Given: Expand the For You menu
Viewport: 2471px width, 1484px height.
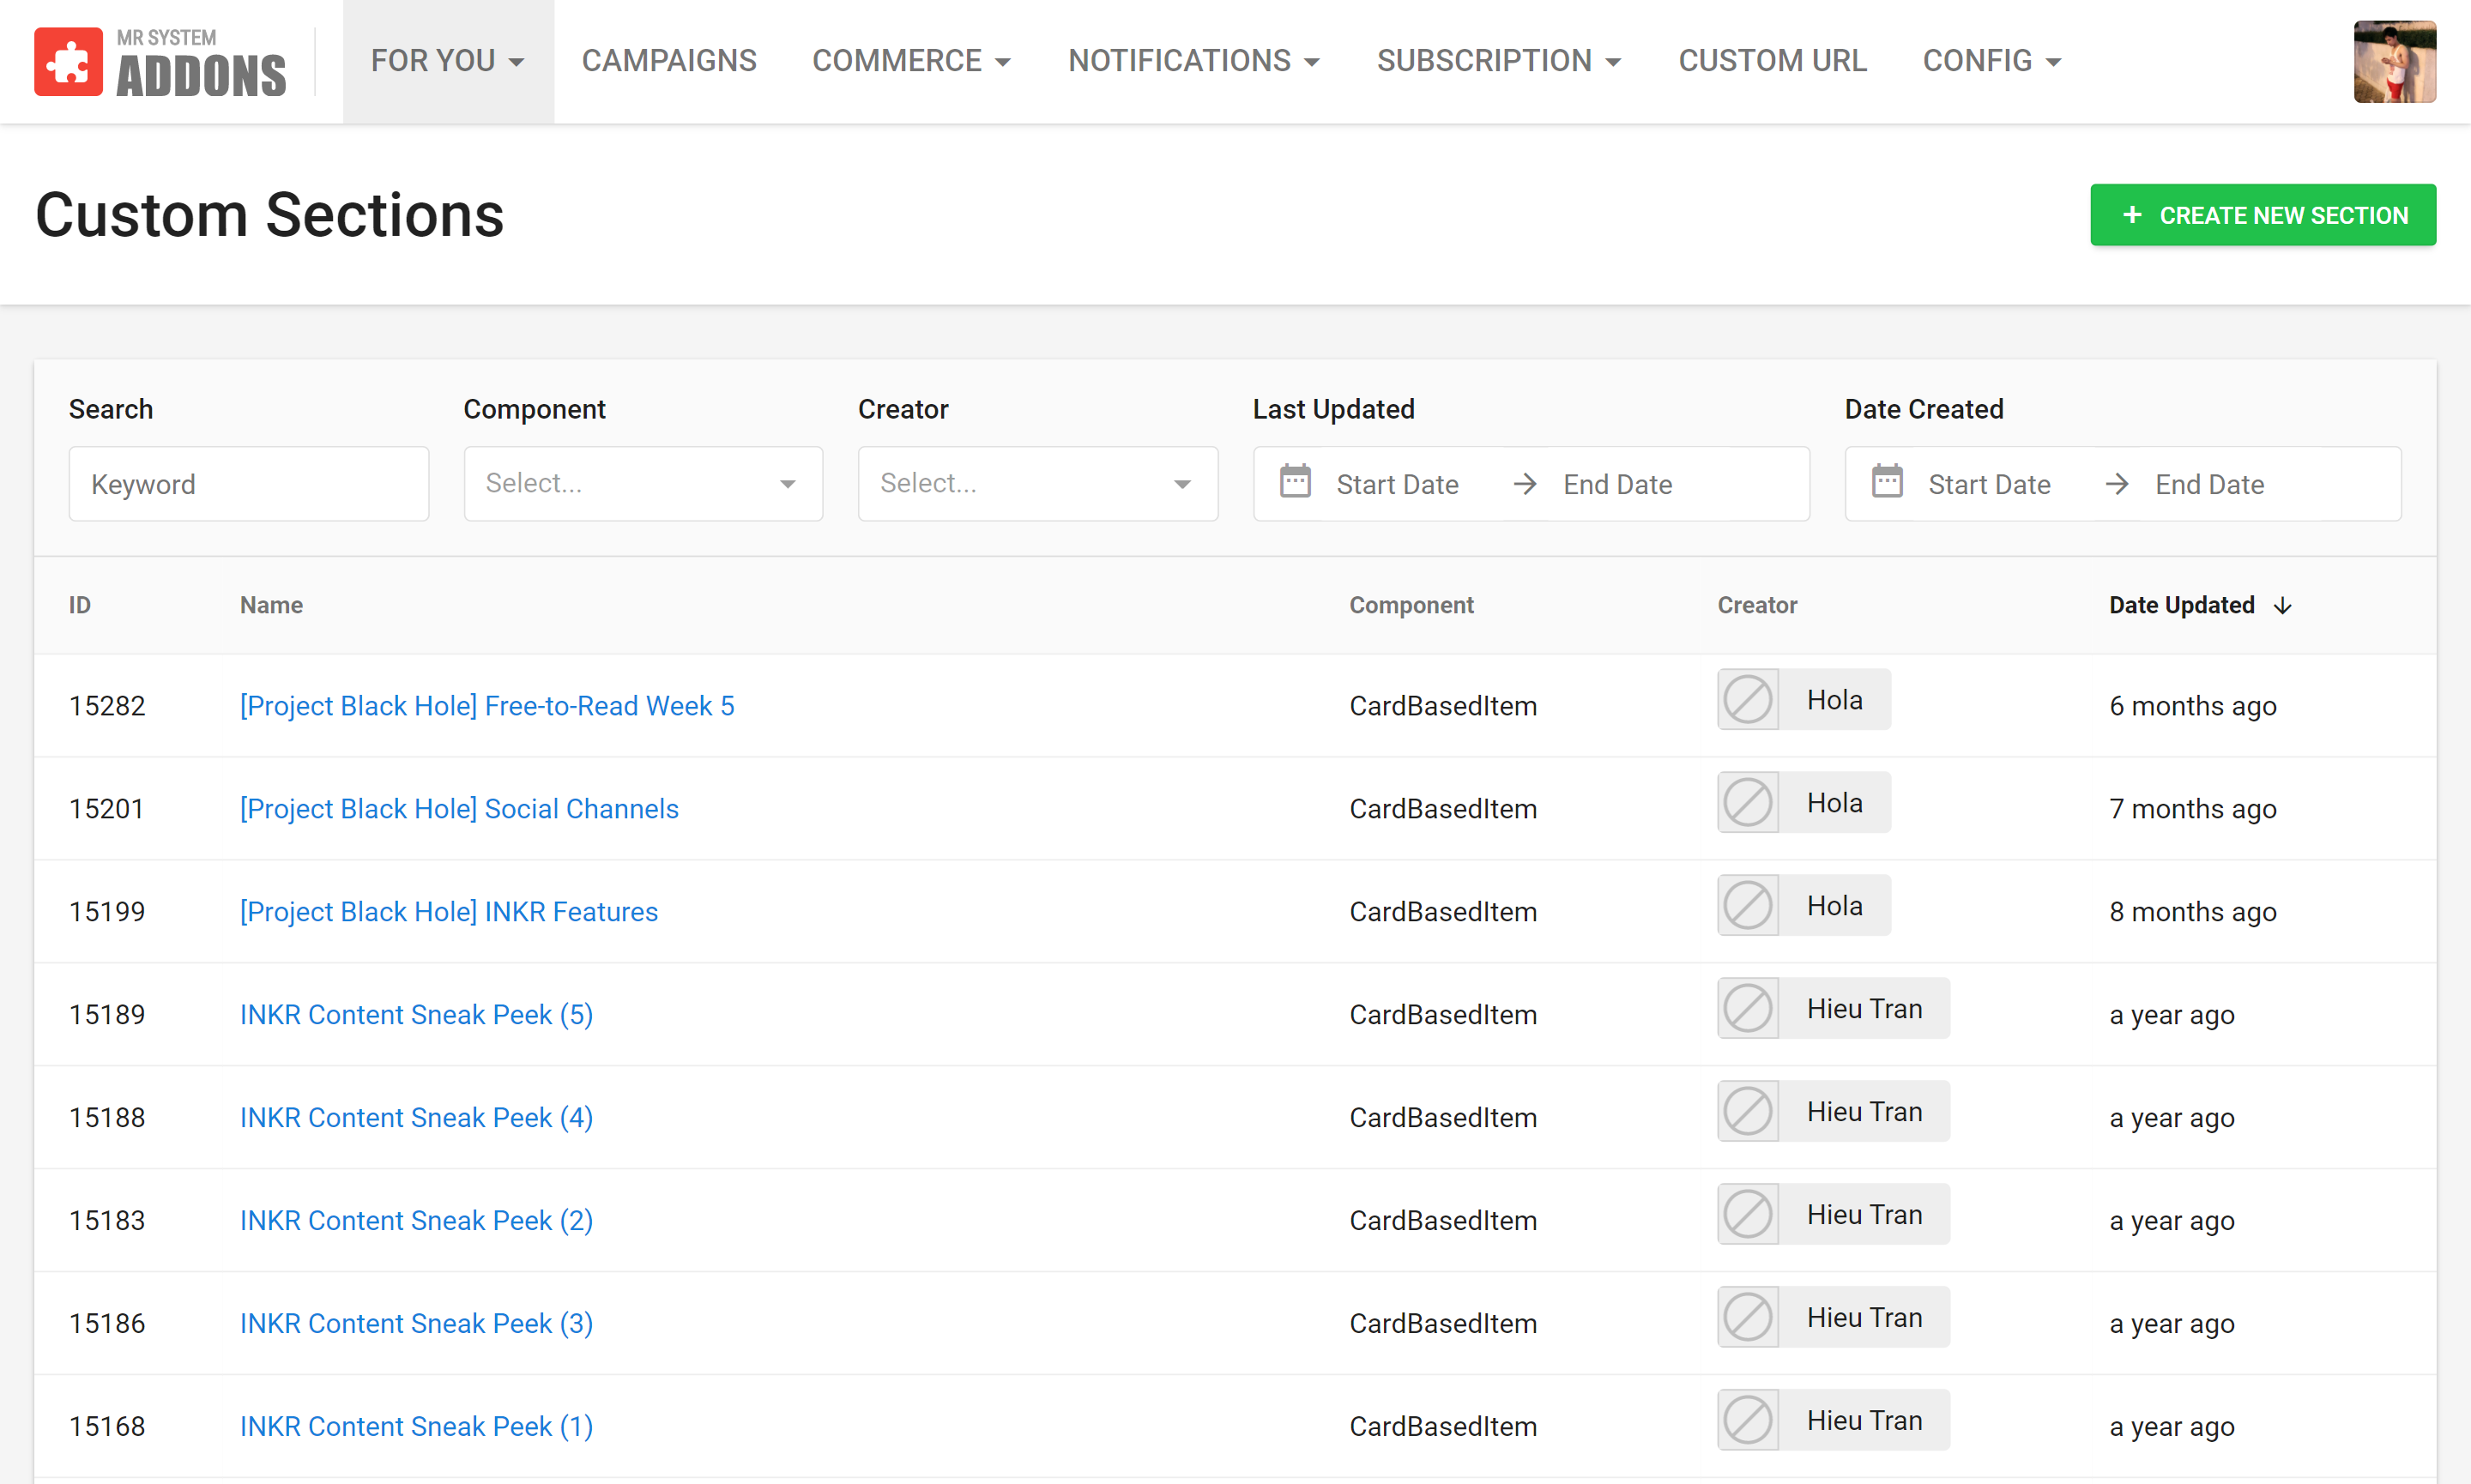Looking at the screenshot, I should click(x=447, y=61).
